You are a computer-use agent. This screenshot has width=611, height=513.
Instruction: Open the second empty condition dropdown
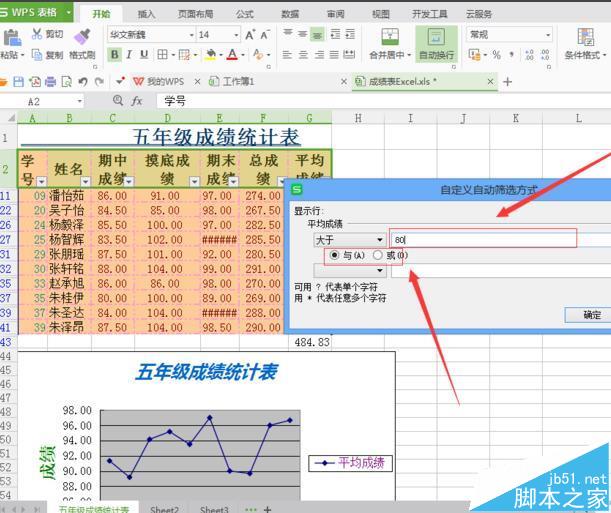tap(380, 270)
